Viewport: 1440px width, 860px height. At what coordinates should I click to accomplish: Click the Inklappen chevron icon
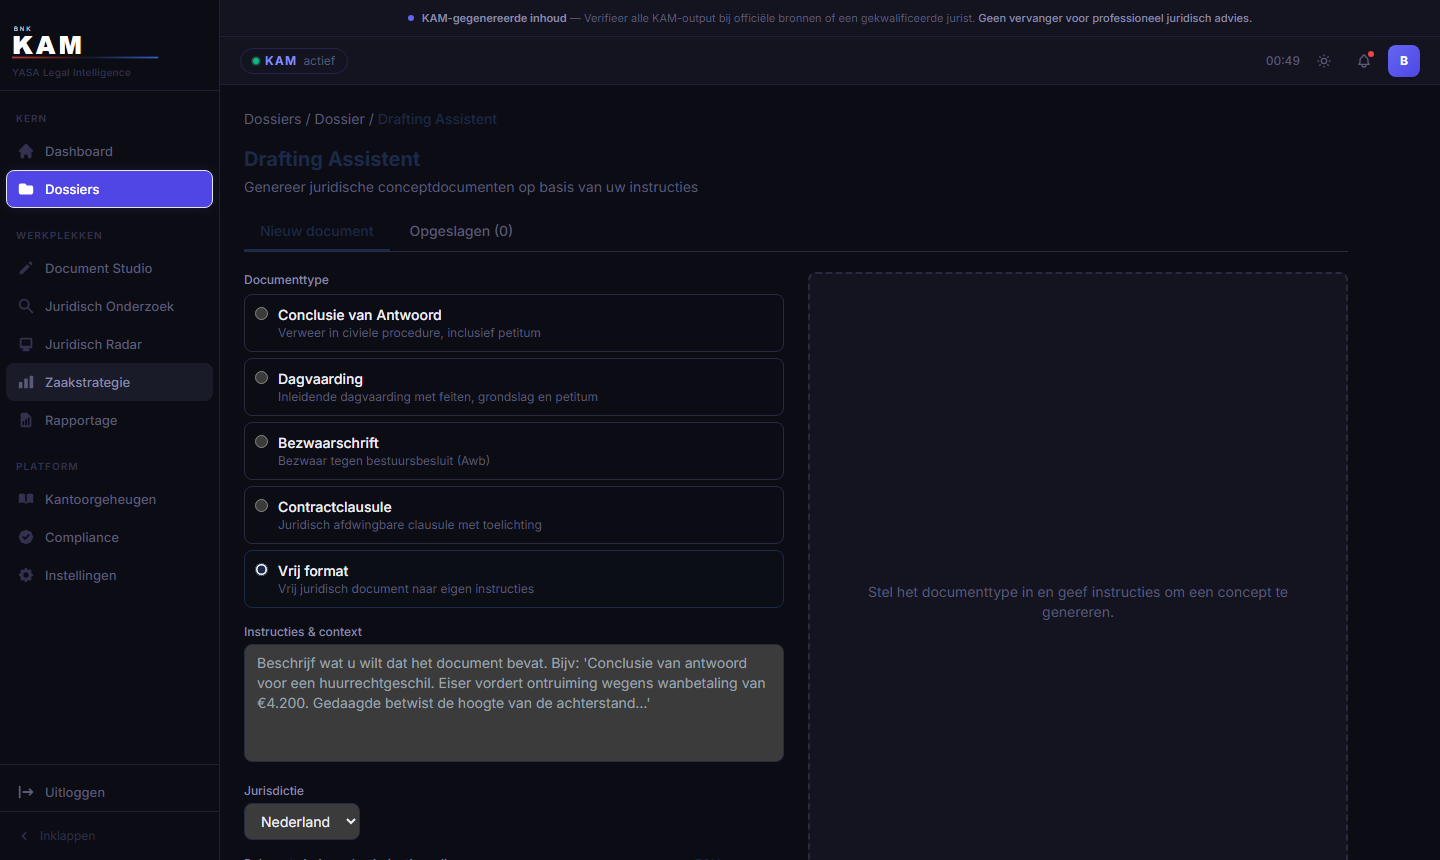tap(24, 836)
